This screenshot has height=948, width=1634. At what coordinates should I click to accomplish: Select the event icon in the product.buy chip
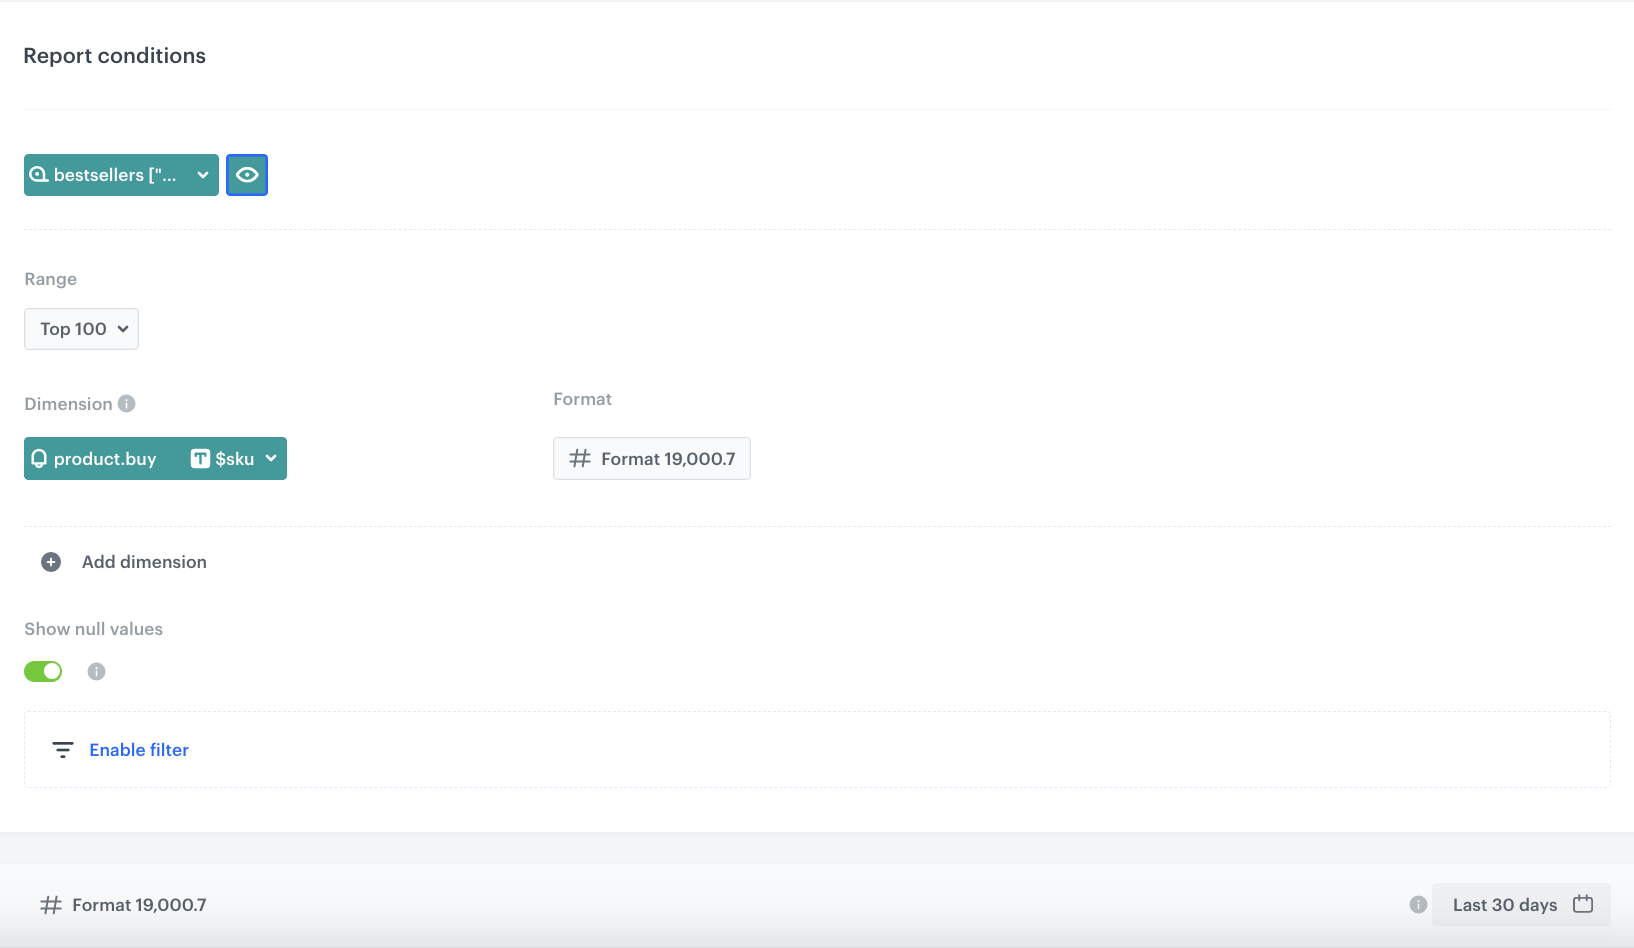click(39, 458)
